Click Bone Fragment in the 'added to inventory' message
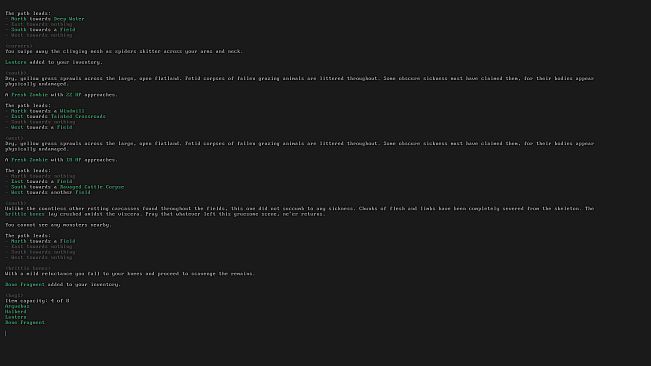Viewport: 651px width, 366px height. (24, 284)
